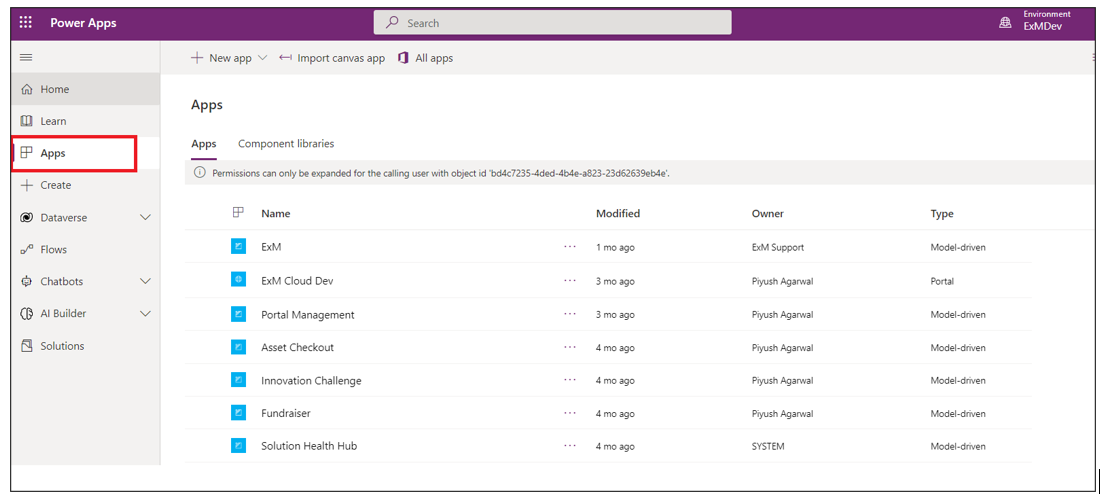Open the New app dropdown
The image size is (1102, 500).
(229, 58)
